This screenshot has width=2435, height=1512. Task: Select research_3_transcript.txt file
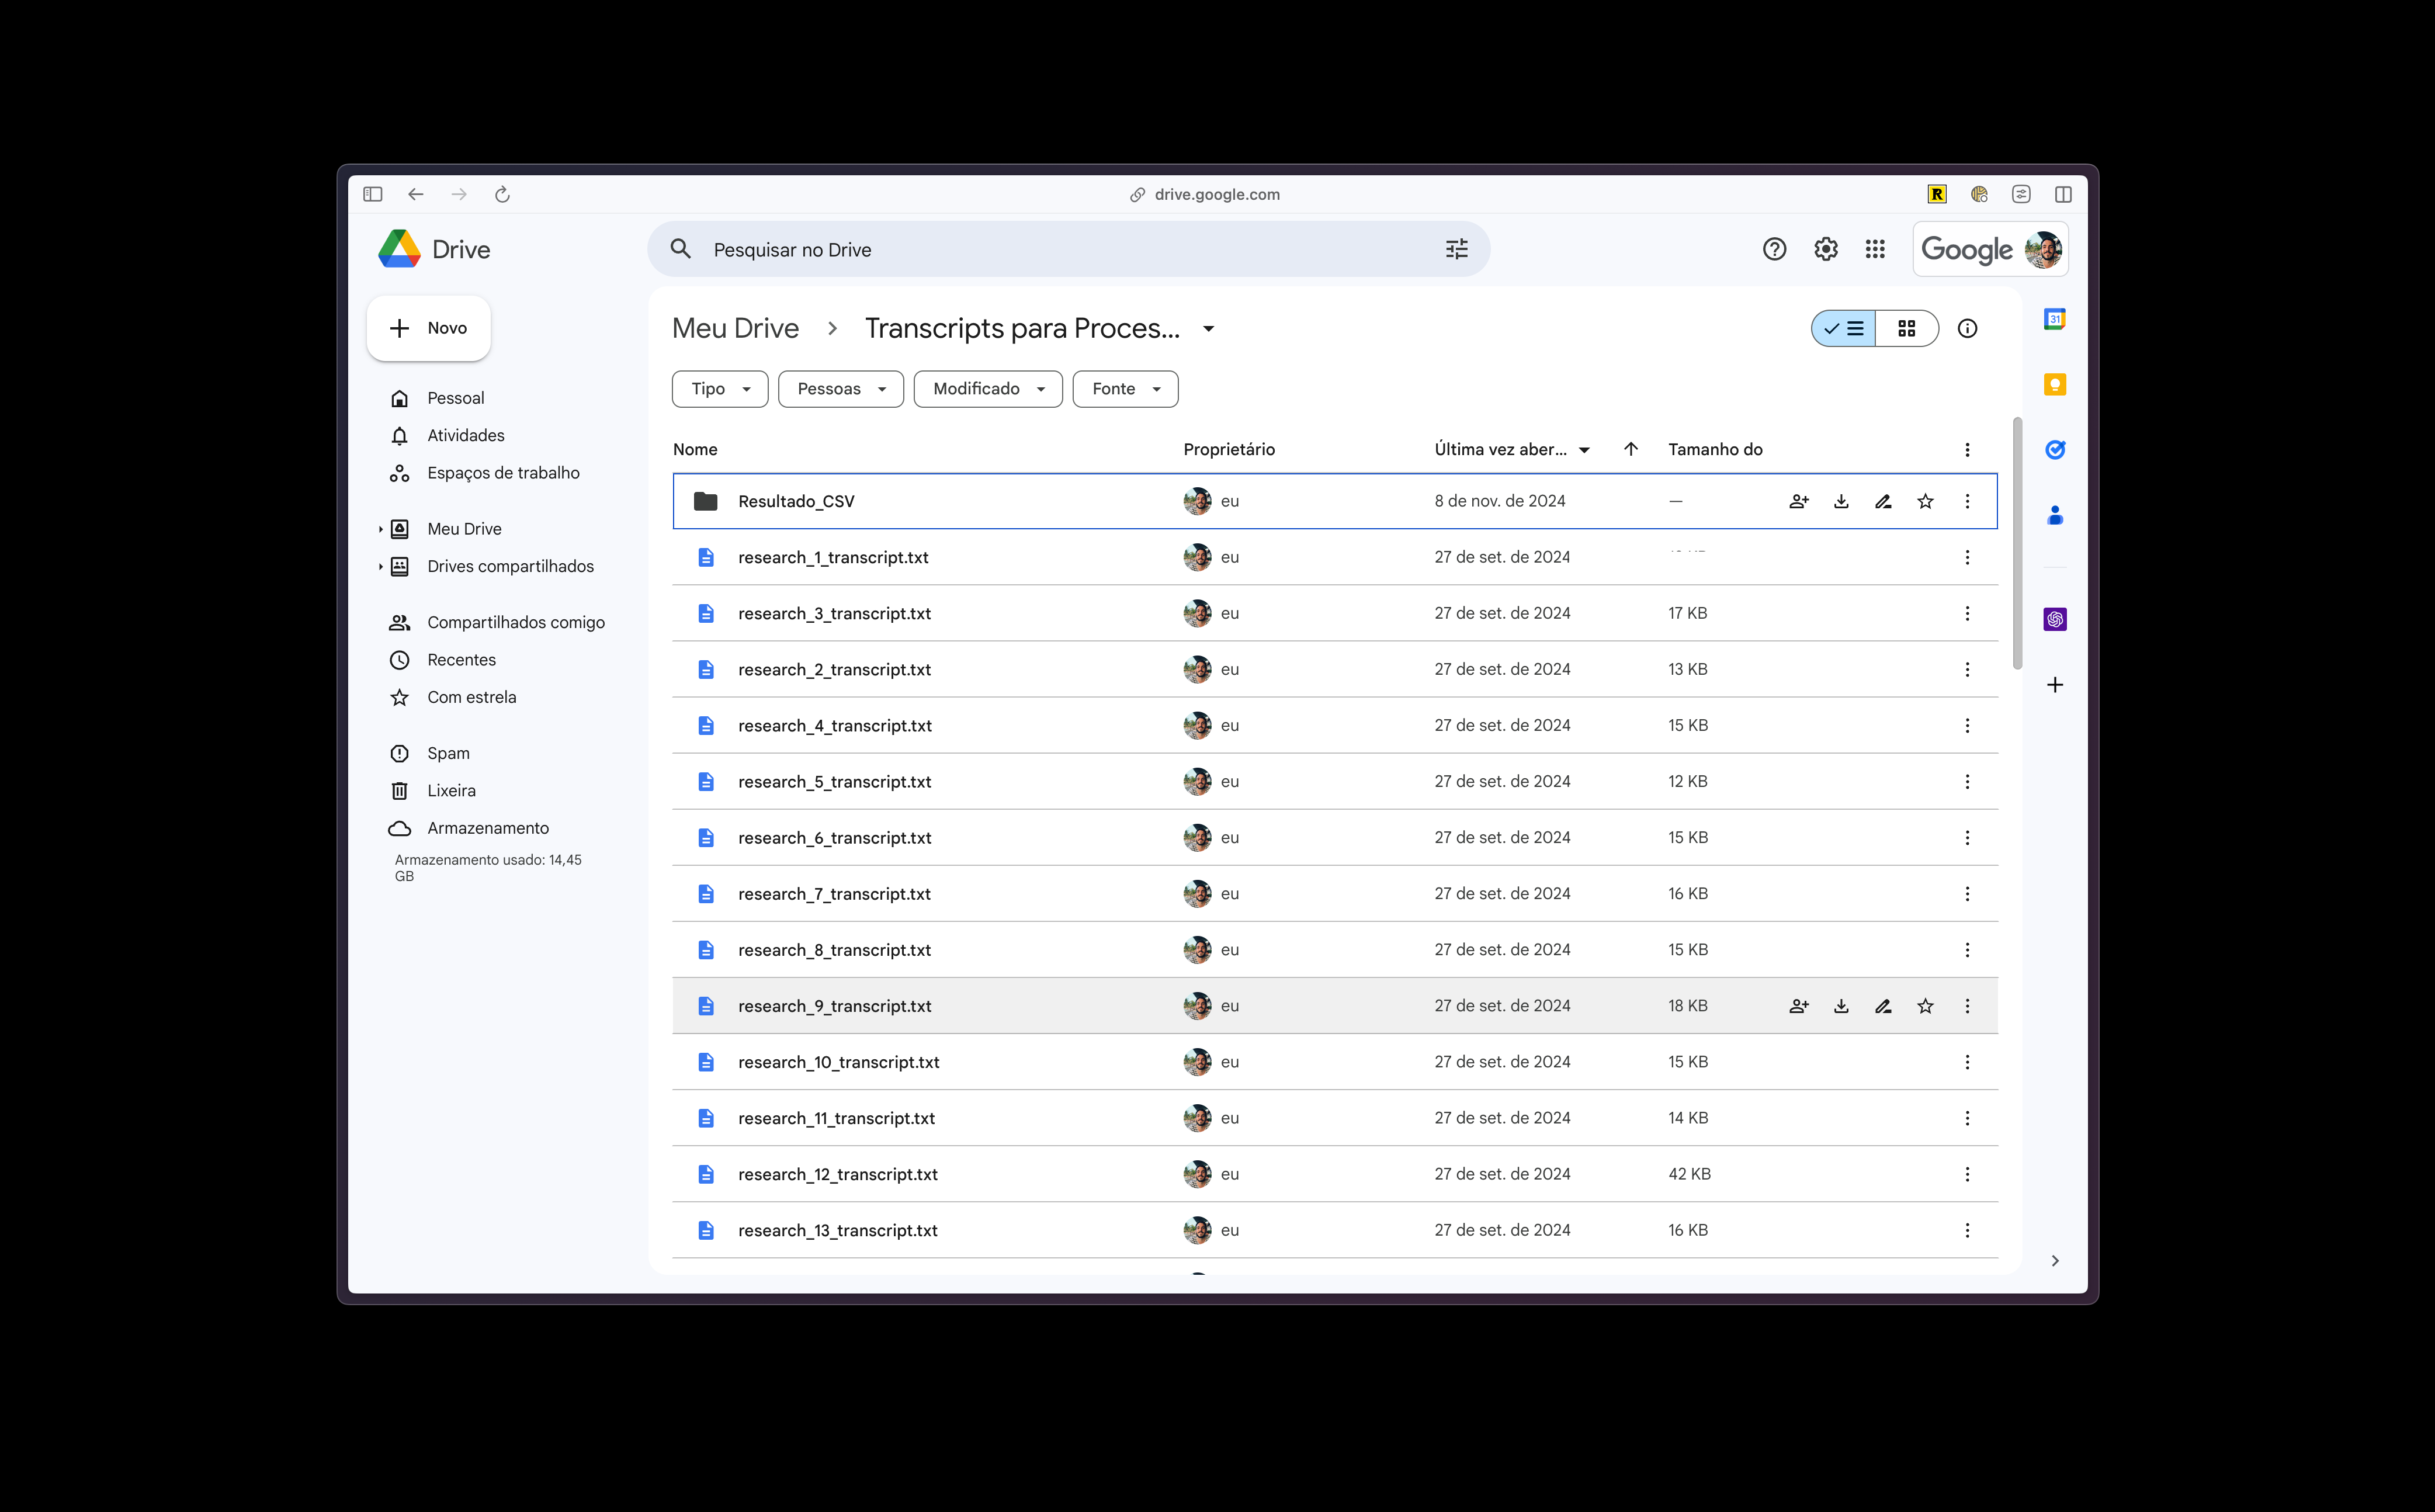click(1335, 613)
